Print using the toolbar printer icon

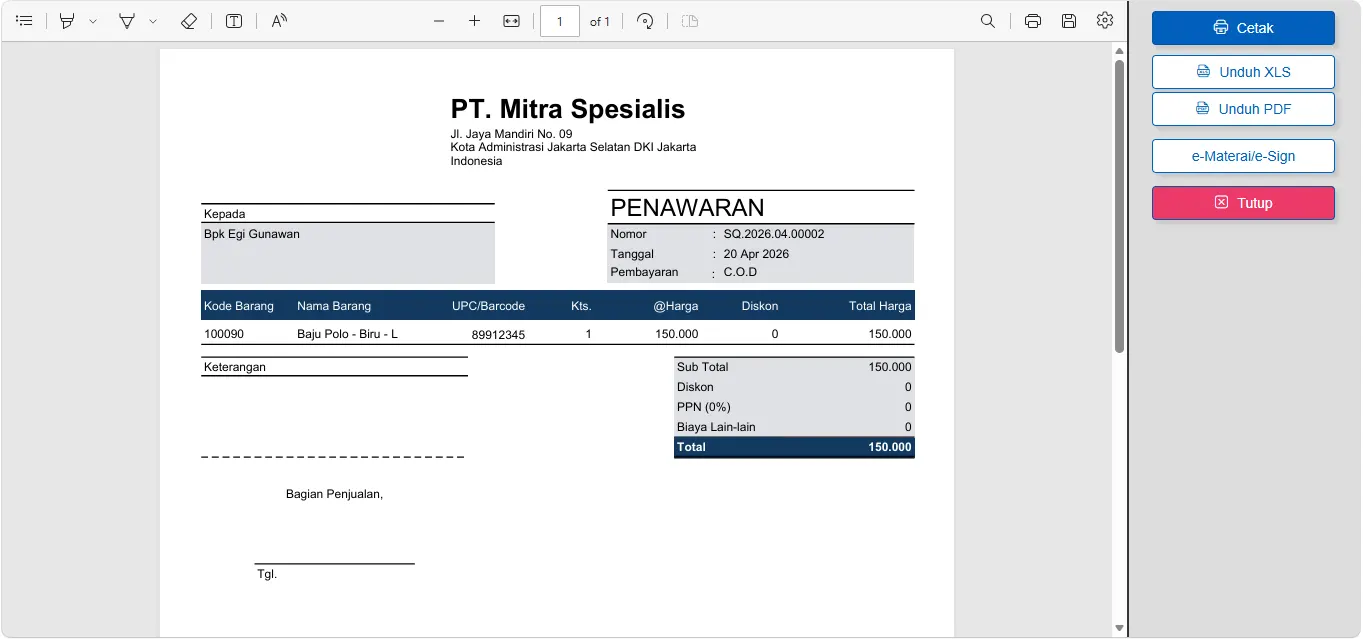[x=1033, y=21]
